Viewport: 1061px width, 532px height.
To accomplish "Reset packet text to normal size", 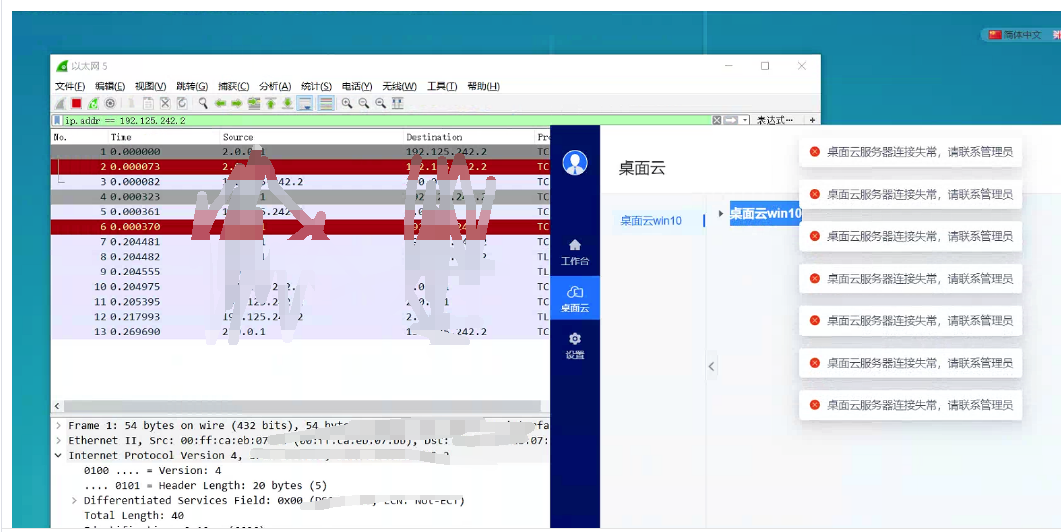I will (380, 104).
